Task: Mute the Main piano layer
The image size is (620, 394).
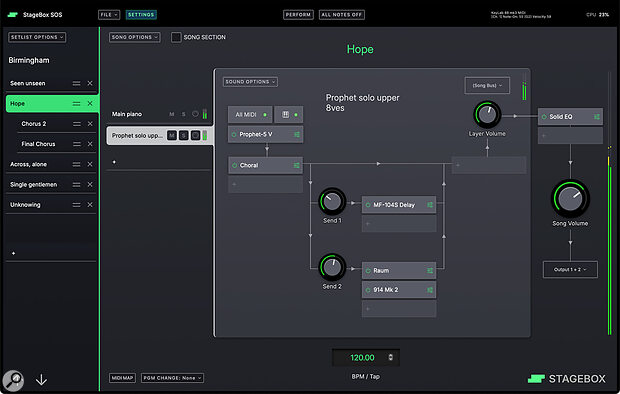Action: [172, 114]
